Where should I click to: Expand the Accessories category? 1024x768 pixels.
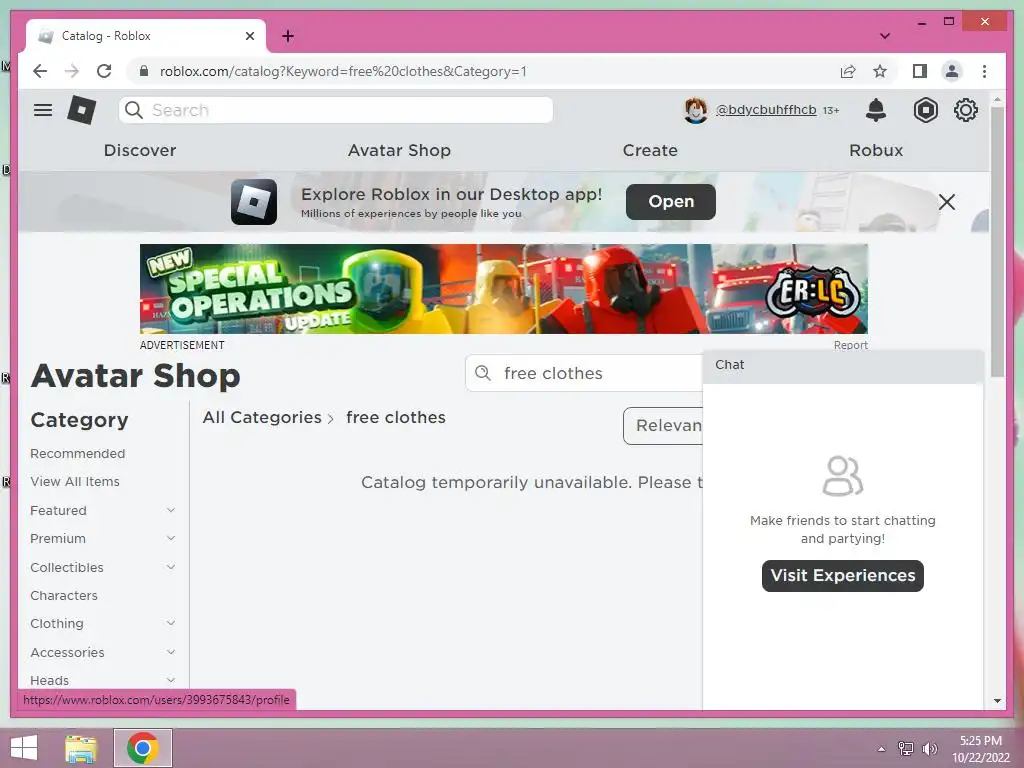tap(170, 652)
